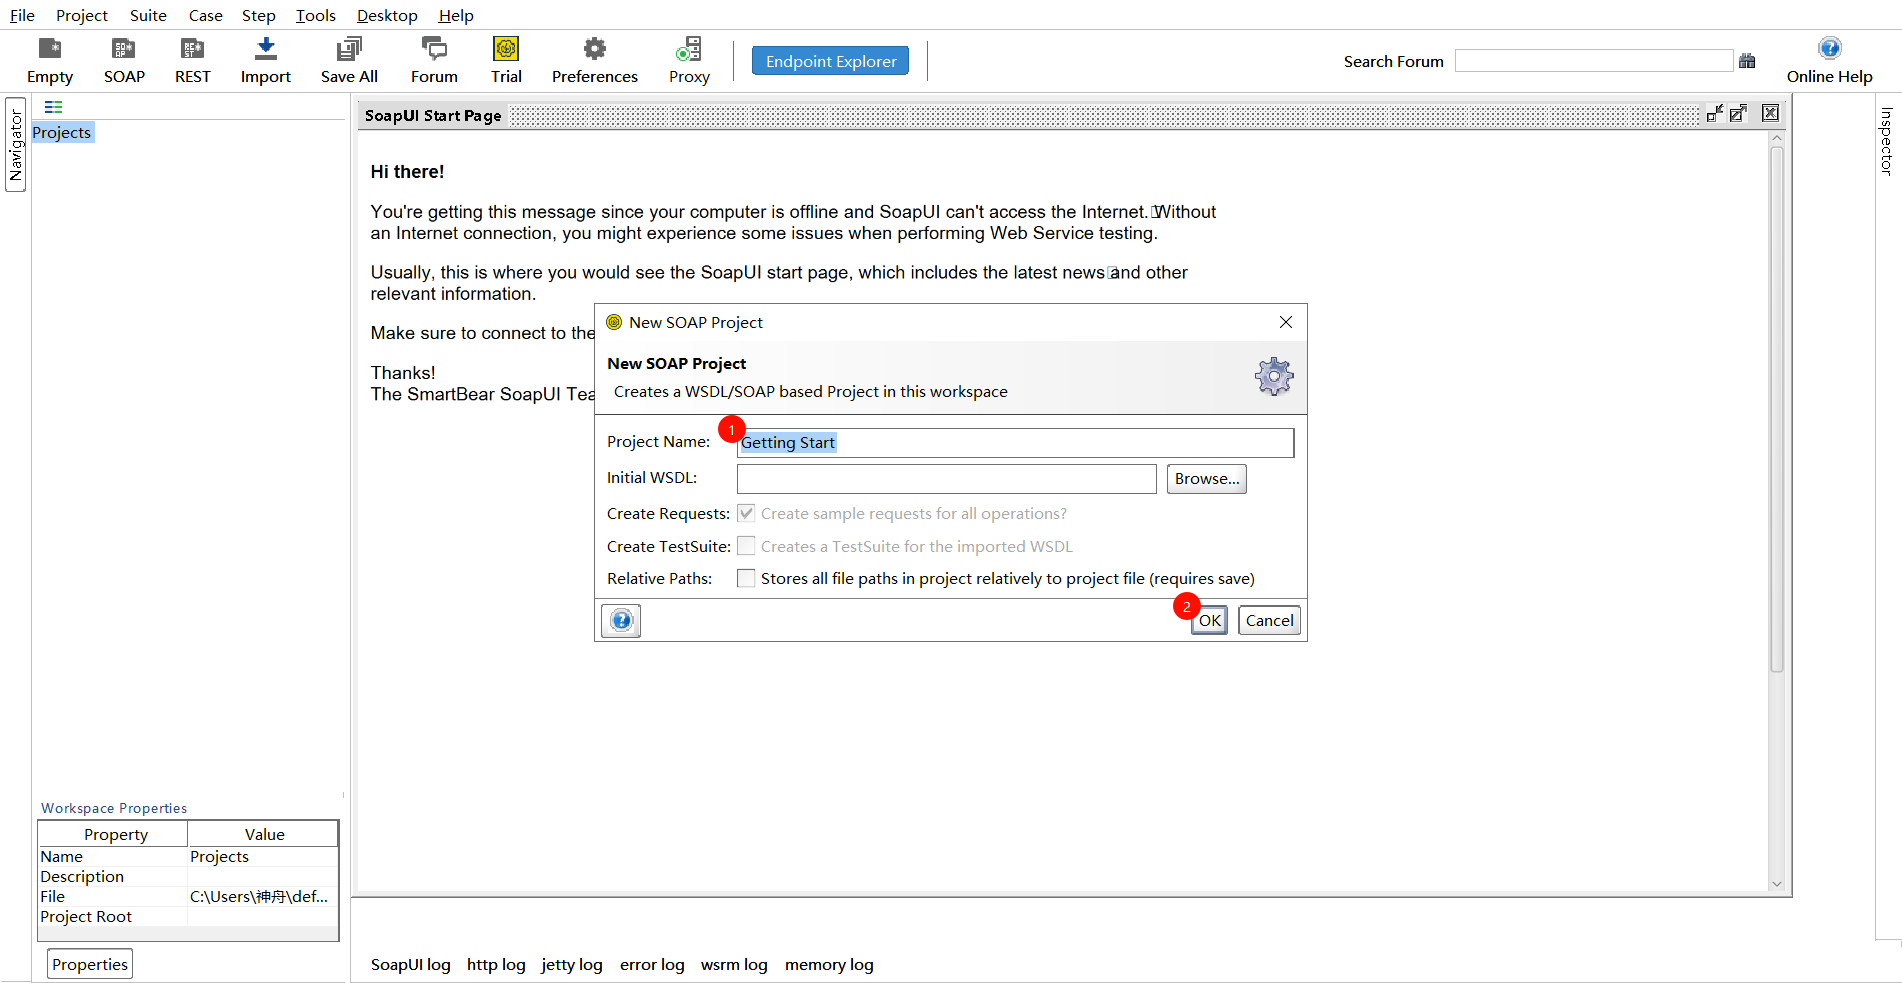Open the SoapUI log tab

(x=411, y=965)
